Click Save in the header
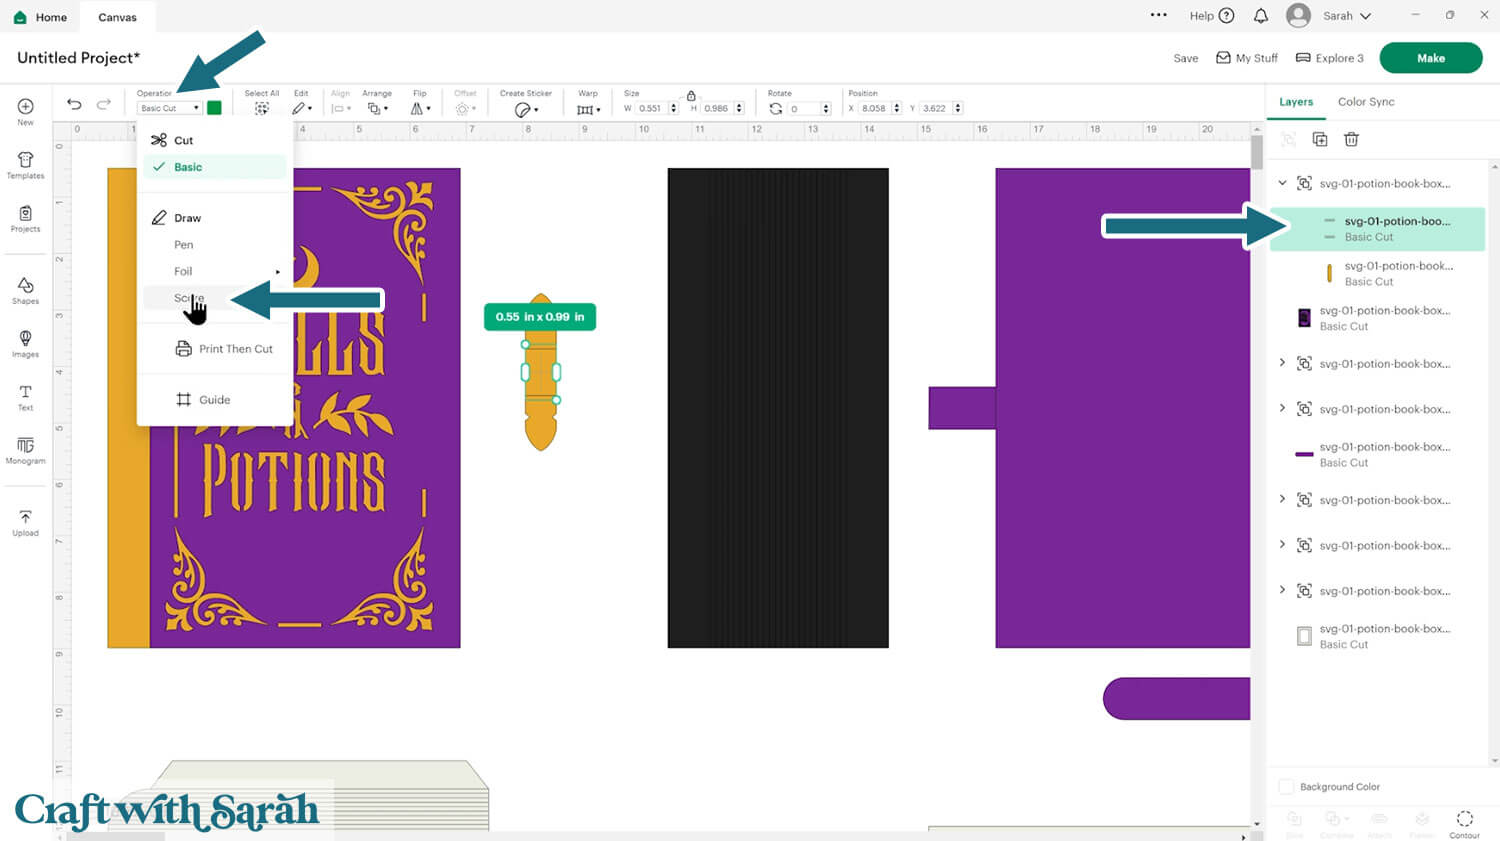The width and height of the screenshot is (1500, 841). [1185, 58]
